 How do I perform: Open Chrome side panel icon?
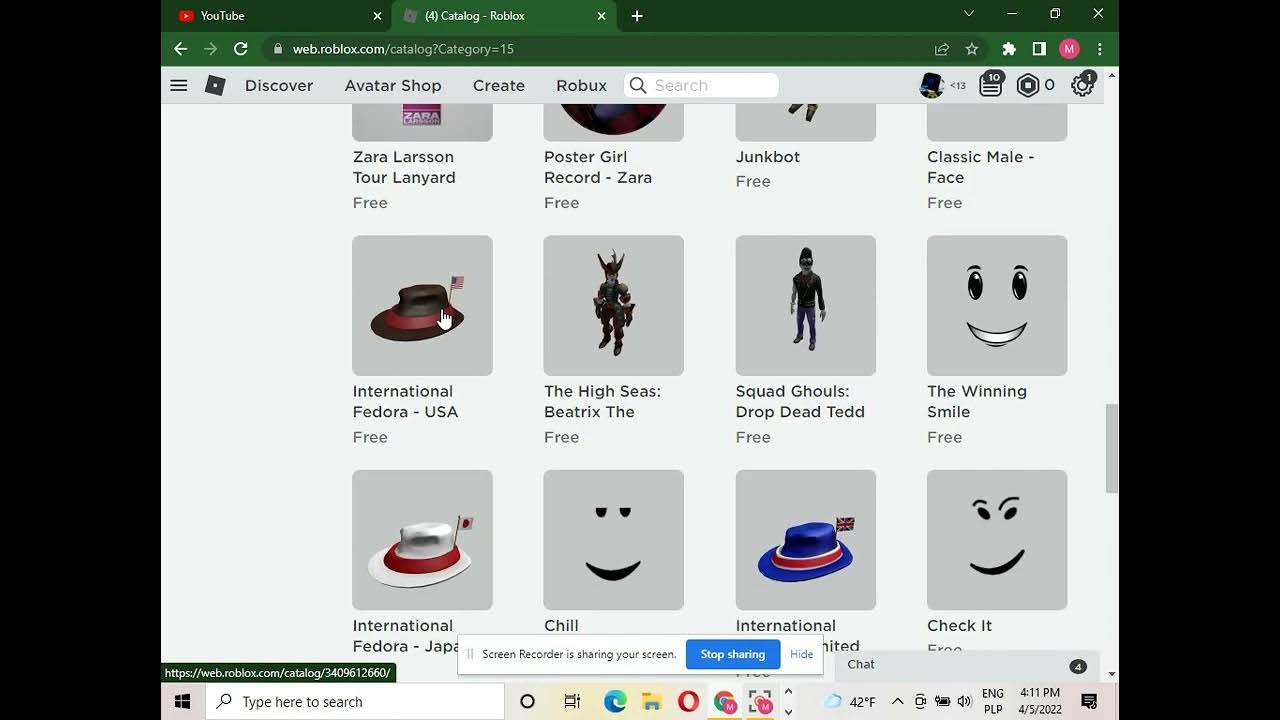click(x=1039, y=49)
